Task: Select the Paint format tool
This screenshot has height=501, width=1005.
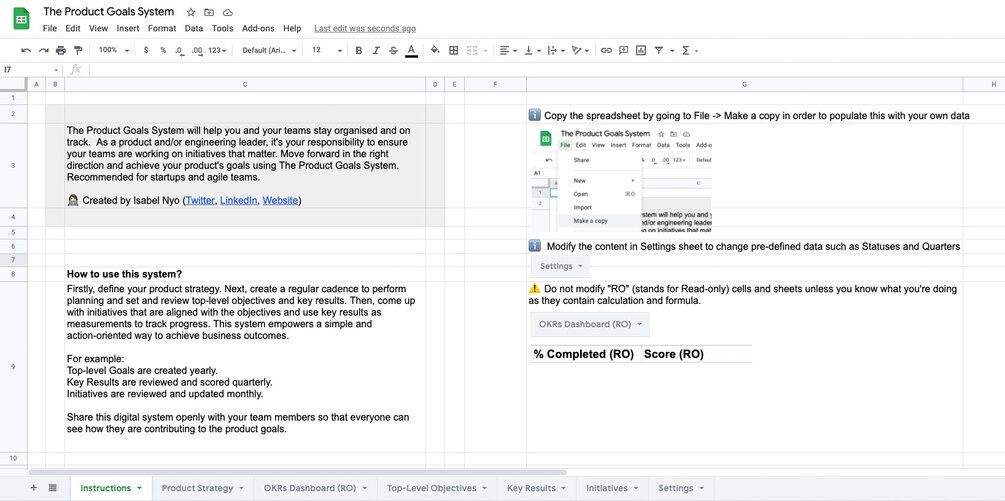Action: point(78,50)
